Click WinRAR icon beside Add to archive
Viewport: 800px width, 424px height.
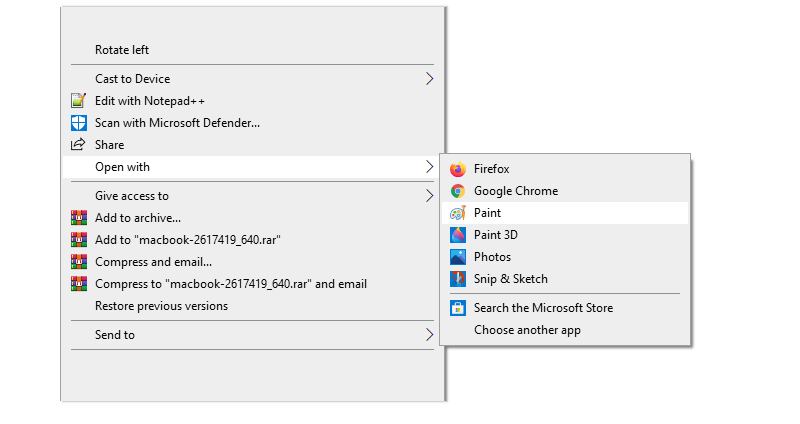(x=79, y=218)
